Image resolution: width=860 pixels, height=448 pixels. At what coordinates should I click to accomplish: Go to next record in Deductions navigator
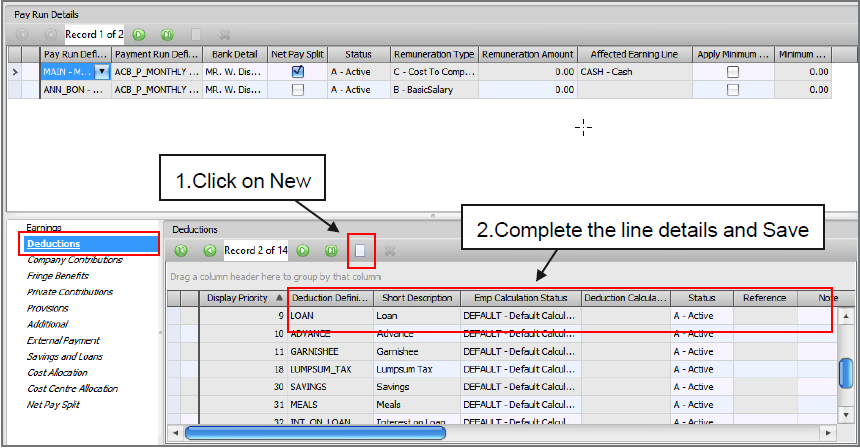point(303,251)
